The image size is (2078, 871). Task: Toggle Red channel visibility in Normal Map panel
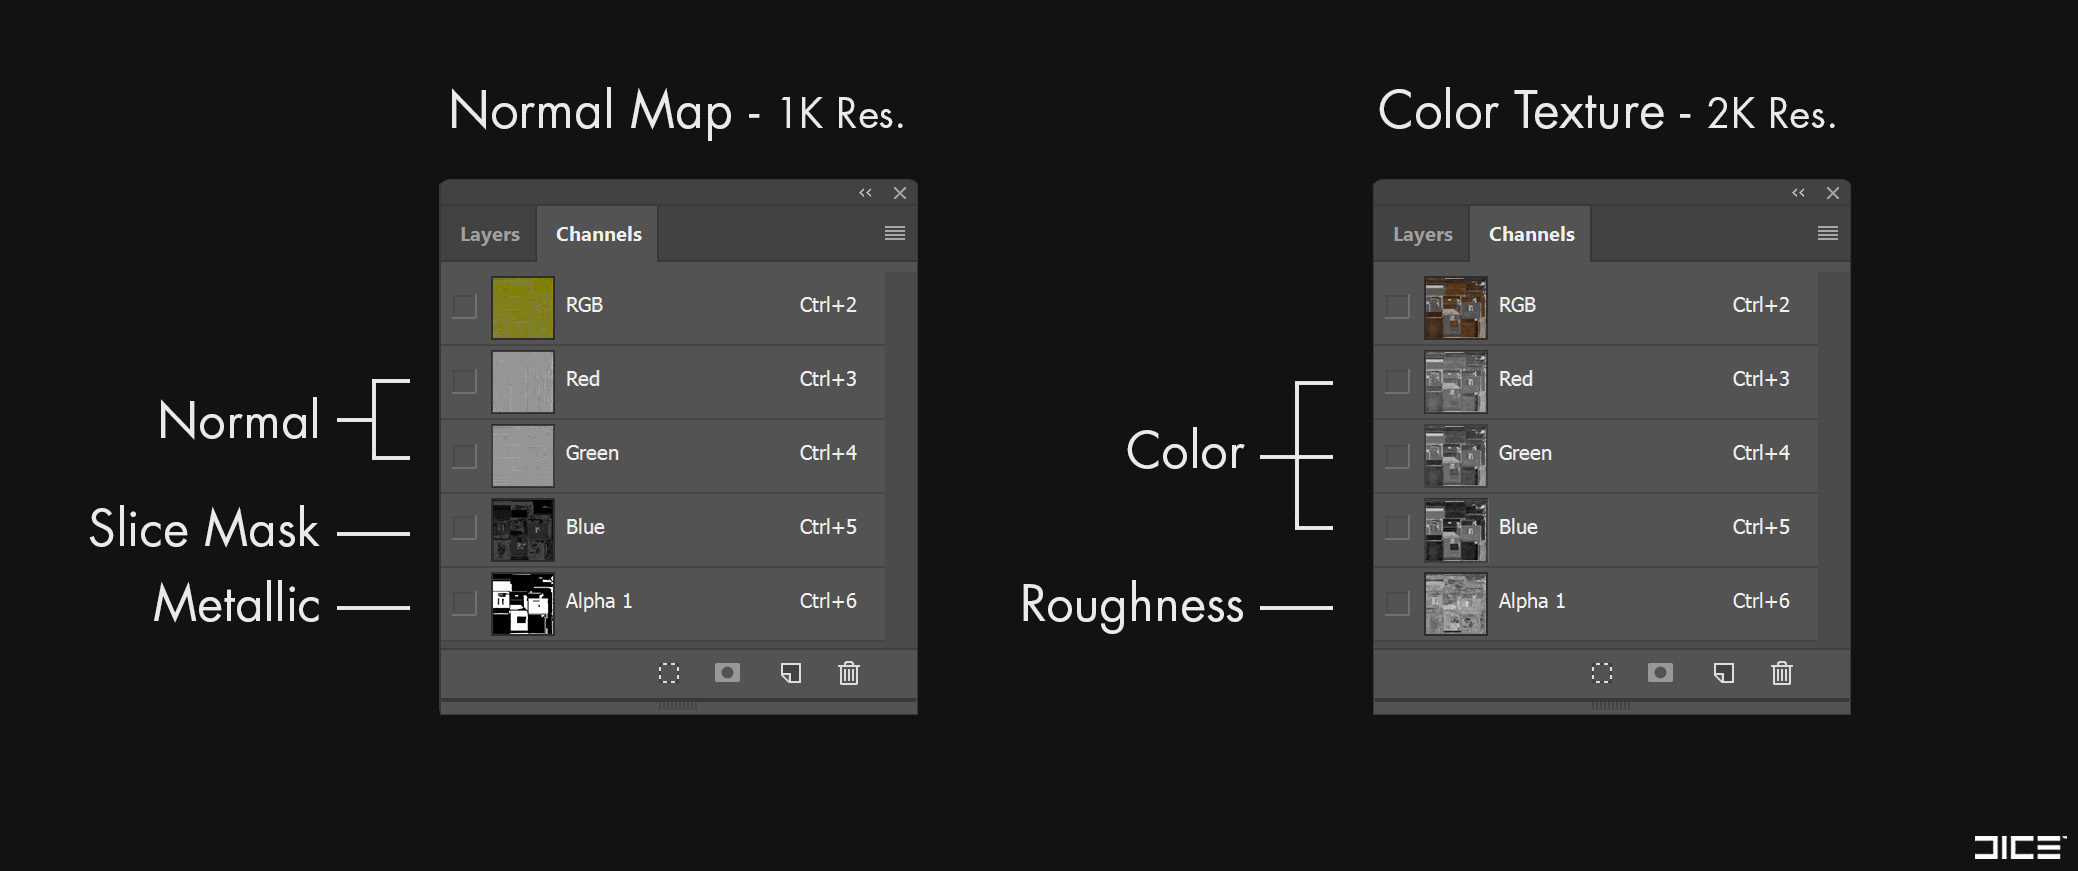(x=464, y=381)
